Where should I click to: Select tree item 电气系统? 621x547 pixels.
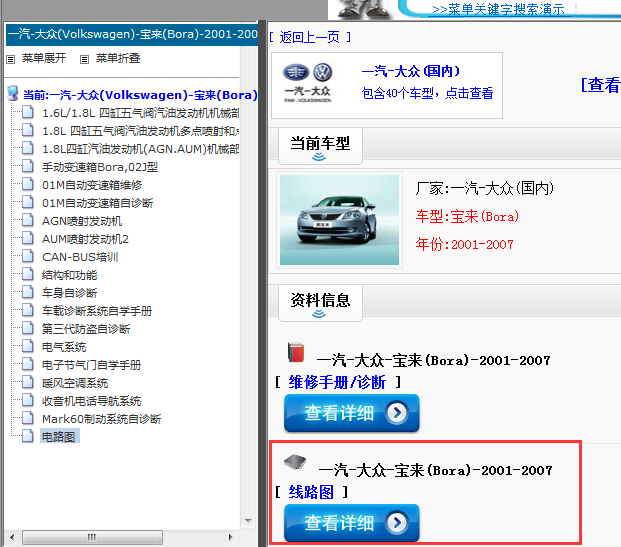point(64,347)
